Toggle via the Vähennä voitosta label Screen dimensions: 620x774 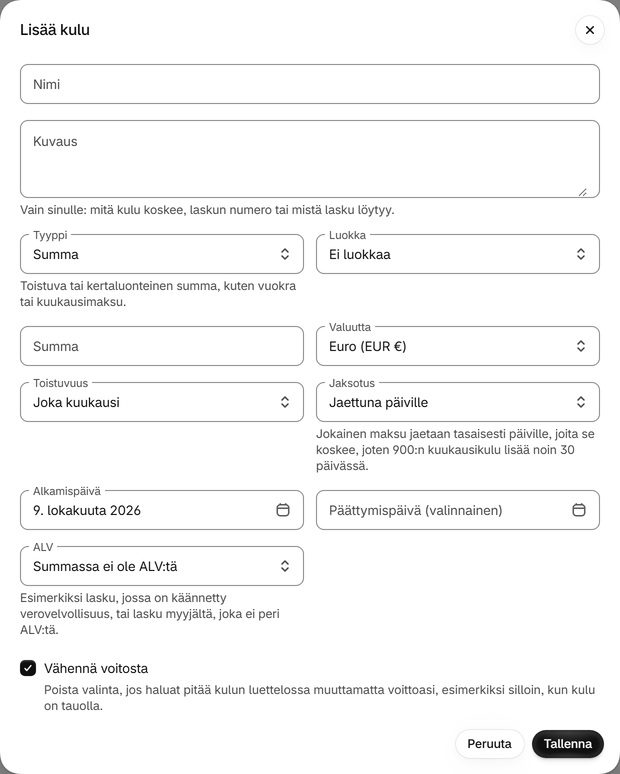(x=96, y=668)
